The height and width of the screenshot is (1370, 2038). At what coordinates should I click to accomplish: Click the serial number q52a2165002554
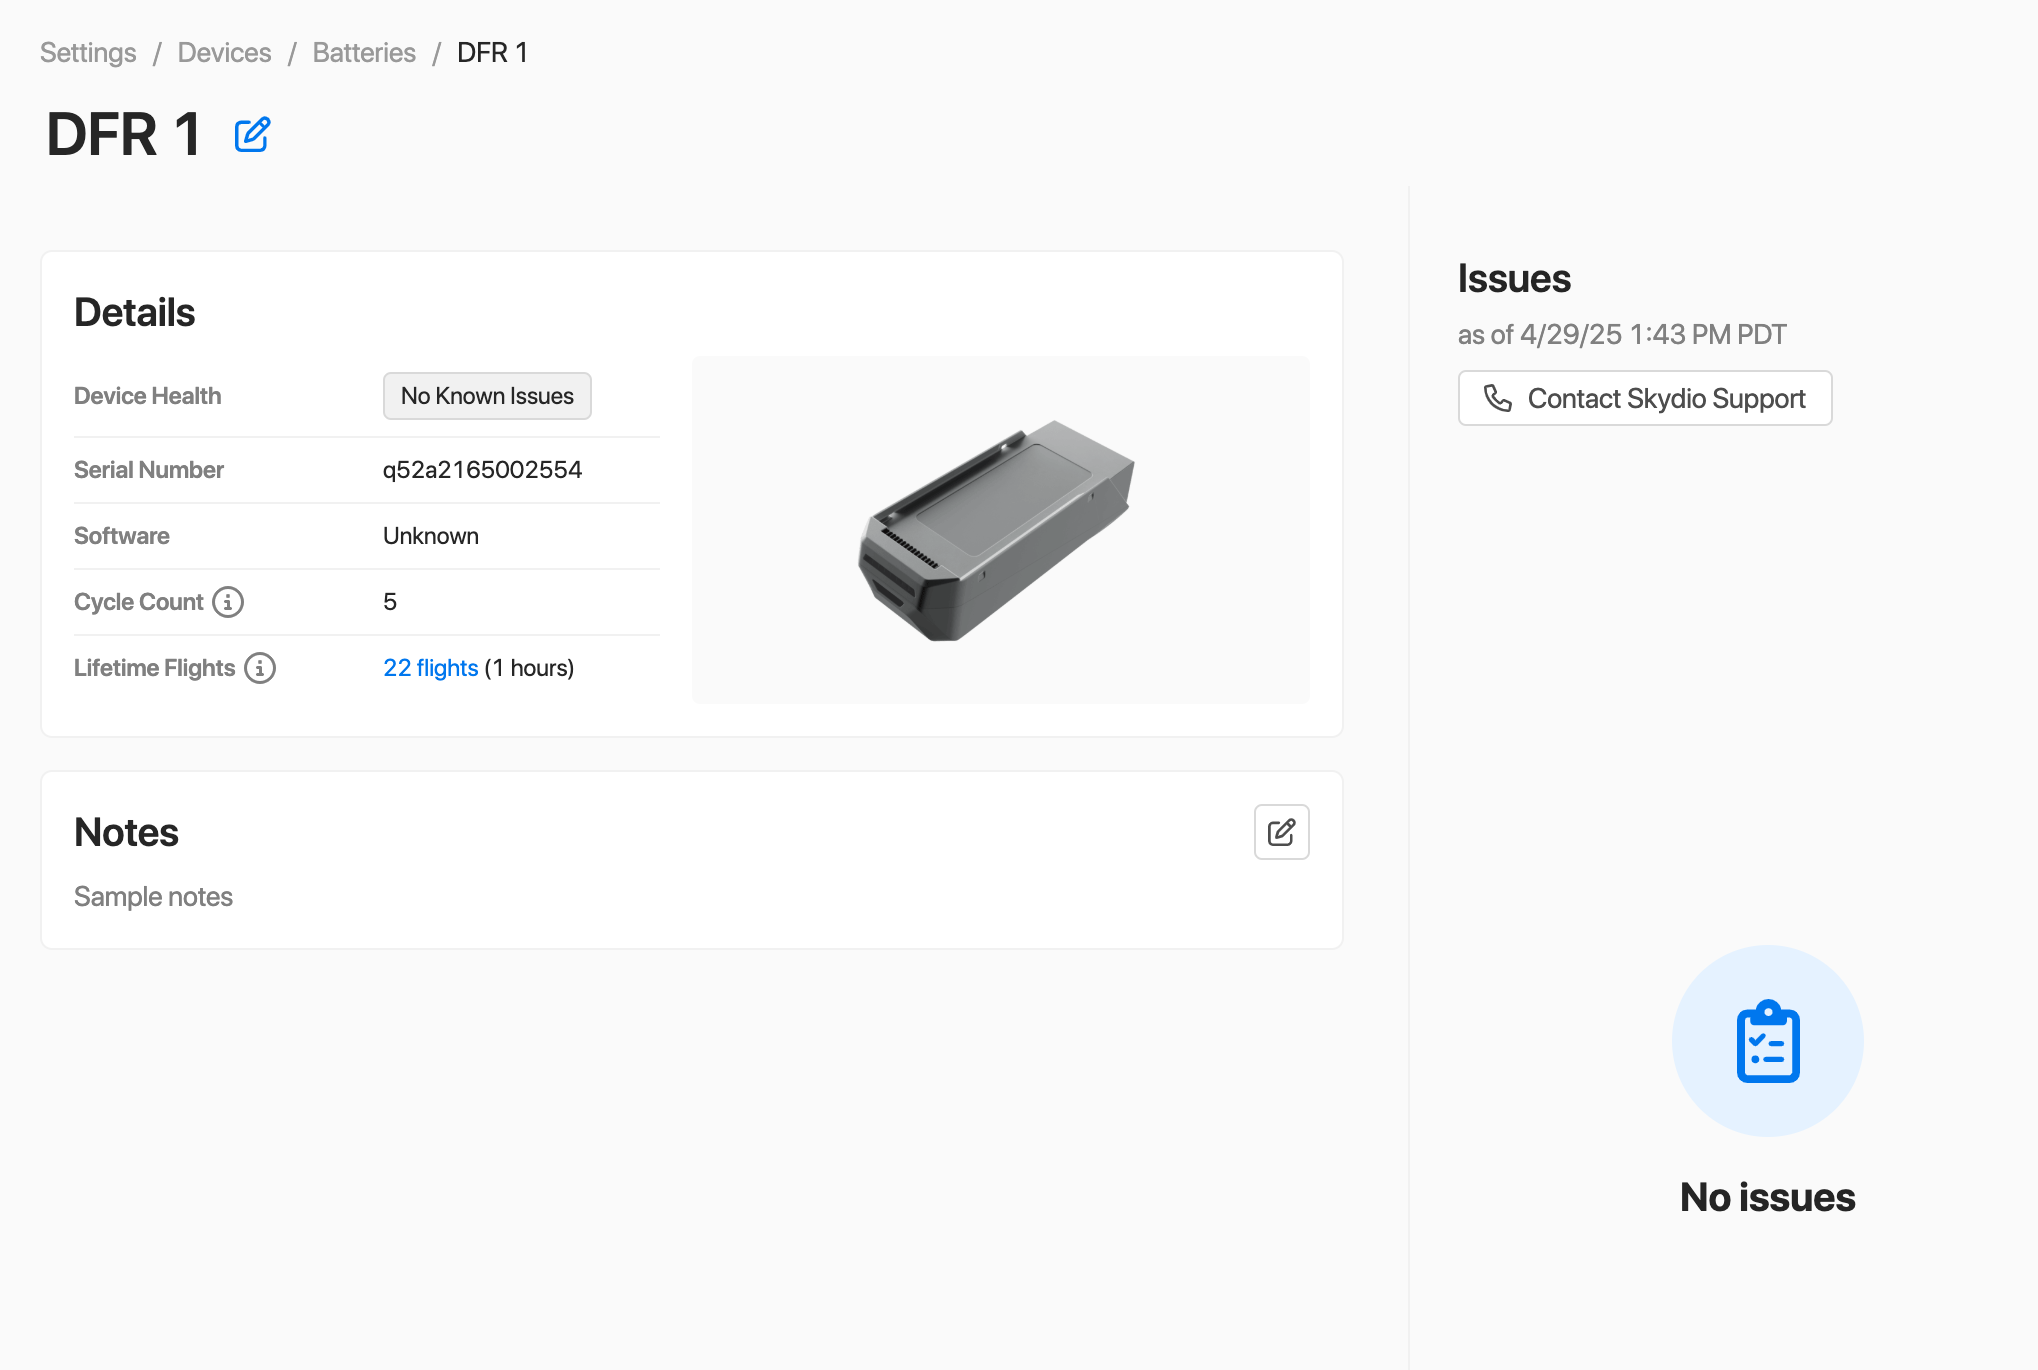[482, 470]
